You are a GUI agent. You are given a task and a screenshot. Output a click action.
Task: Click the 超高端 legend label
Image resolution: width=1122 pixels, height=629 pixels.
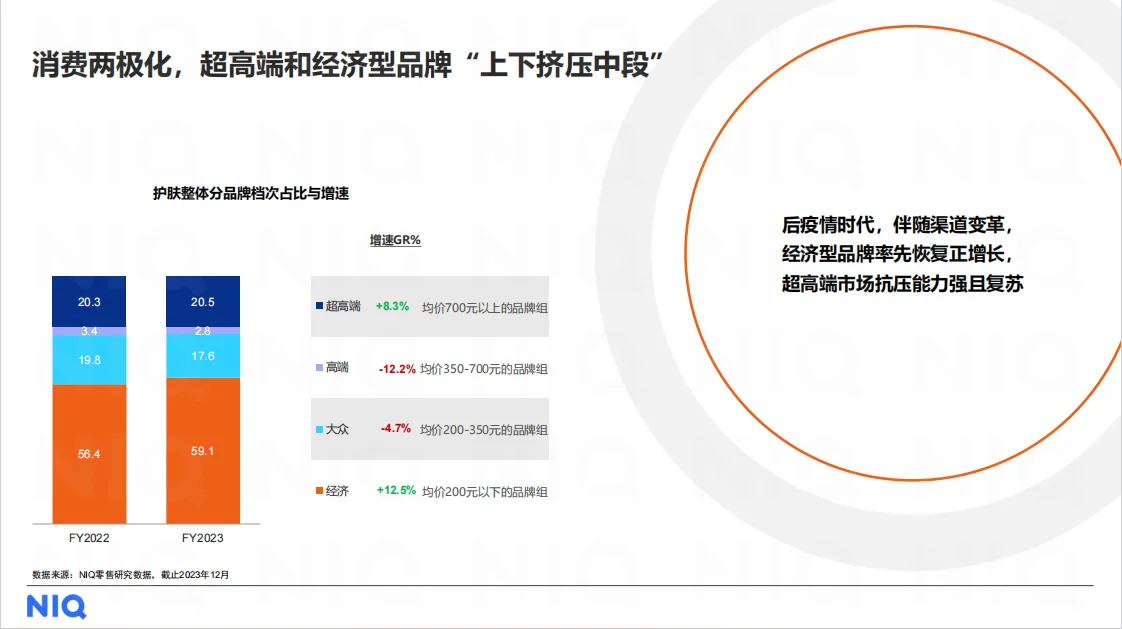[343, 306]
